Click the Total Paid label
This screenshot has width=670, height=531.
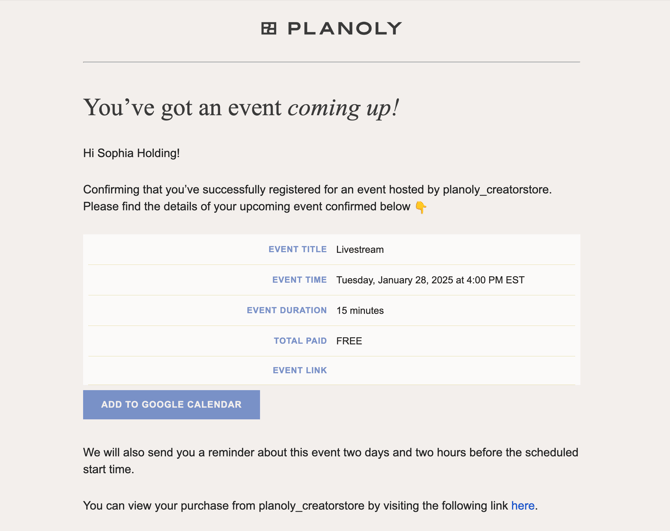tap(300, 341)
